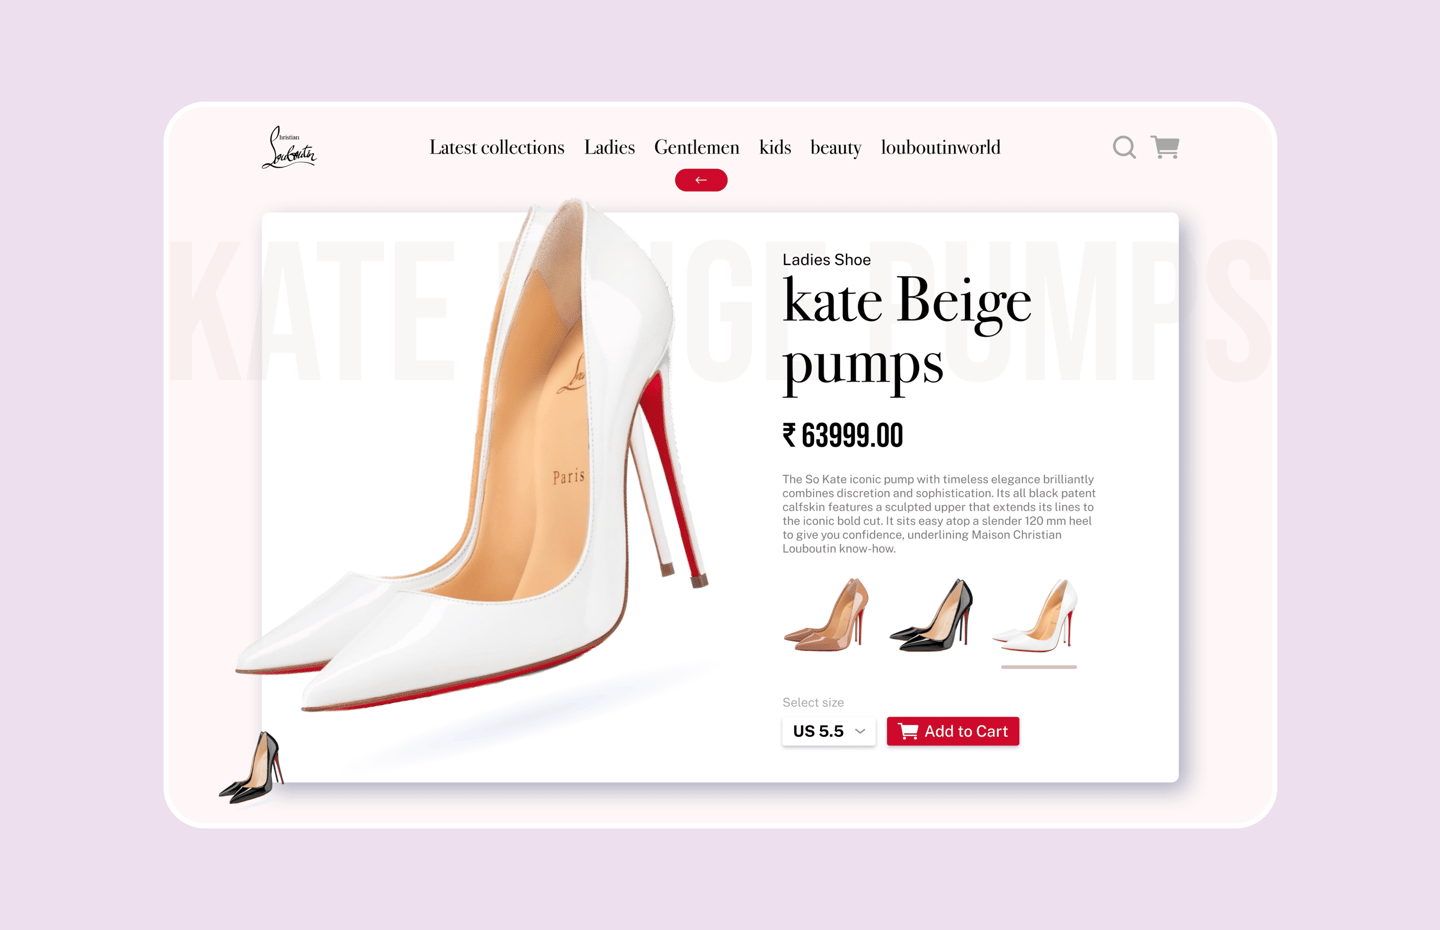
Task: Visit louboutinworld link
Action: [x=941, y=147]
